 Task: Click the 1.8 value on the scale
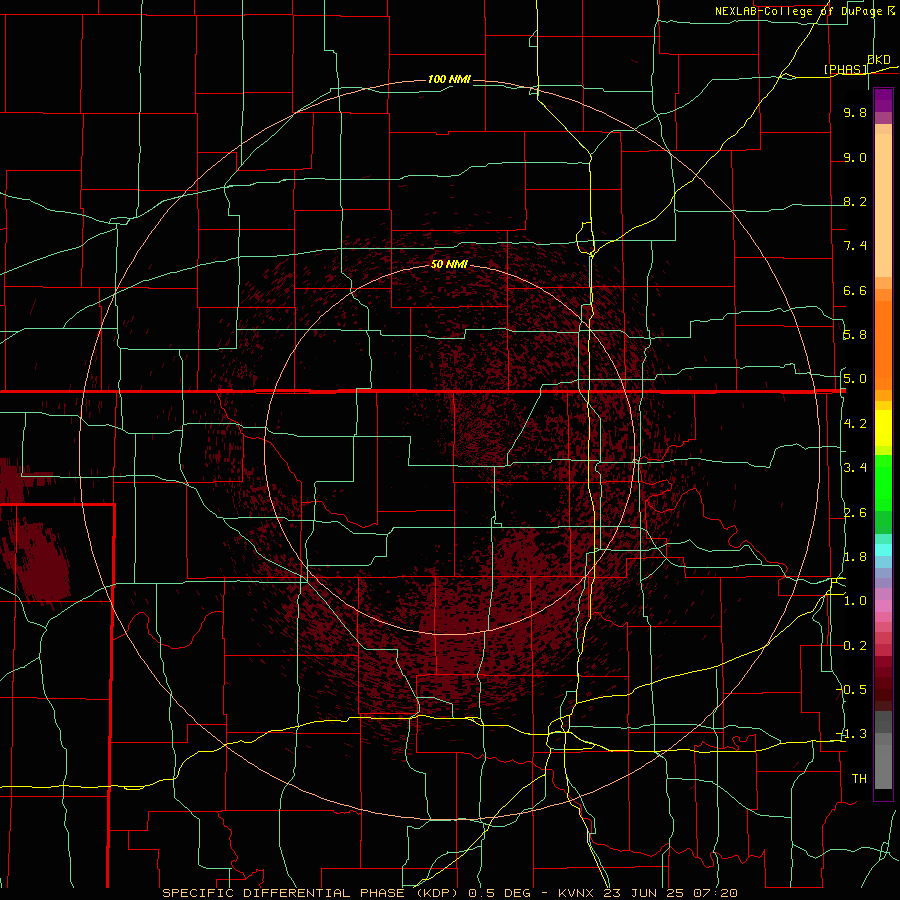click(855, 557)
